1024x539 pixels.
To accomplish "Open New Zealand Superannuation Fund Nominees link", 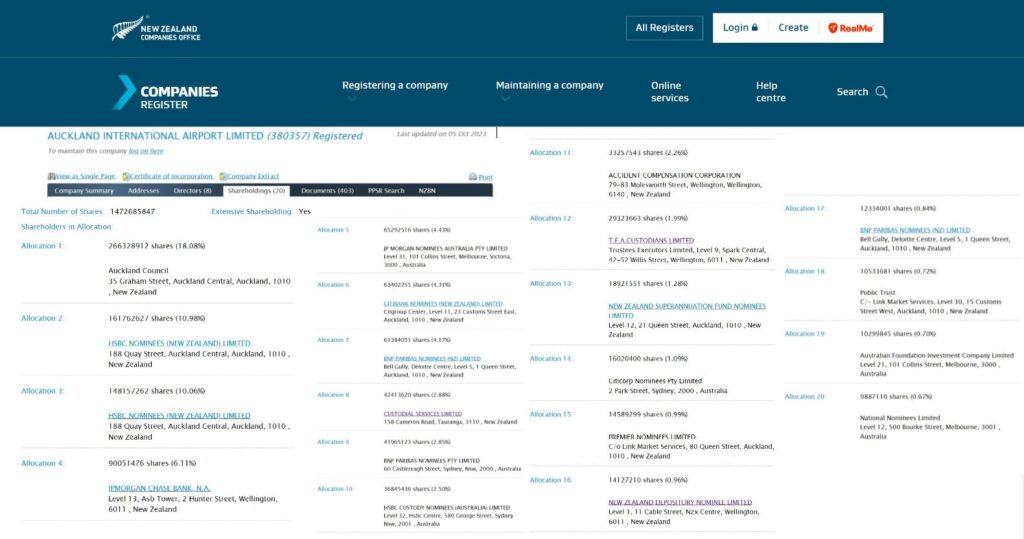I will (x=687, y=310).
